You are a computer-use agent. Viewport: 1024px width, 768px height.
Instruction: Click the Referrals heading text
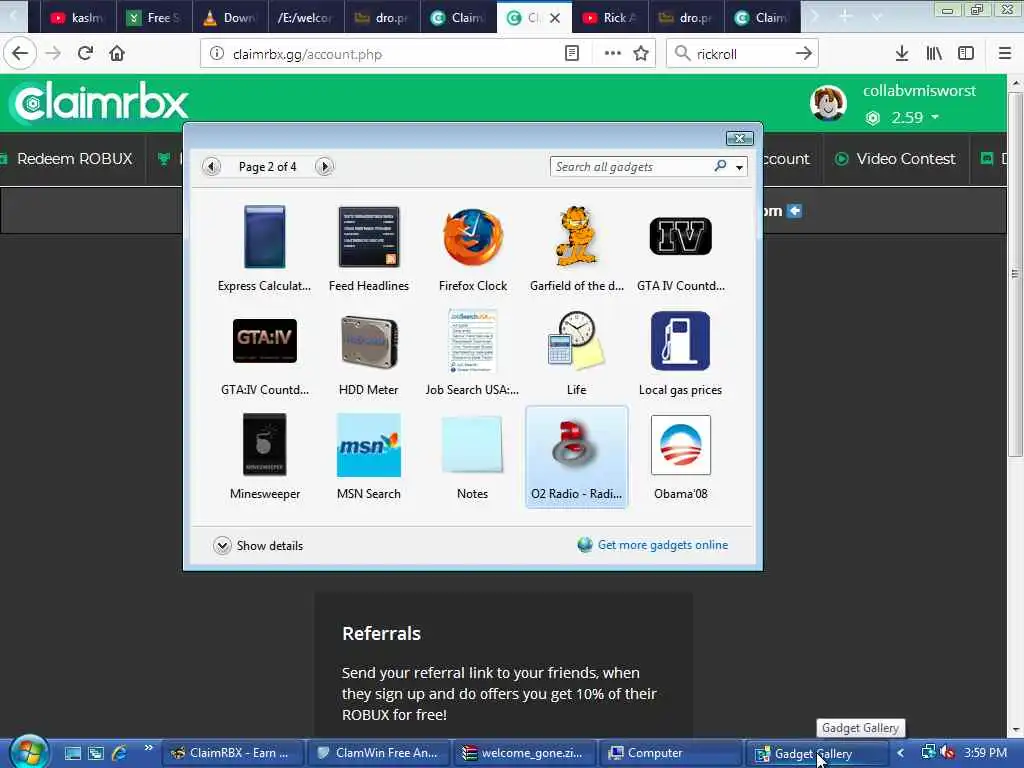point(381,633)
